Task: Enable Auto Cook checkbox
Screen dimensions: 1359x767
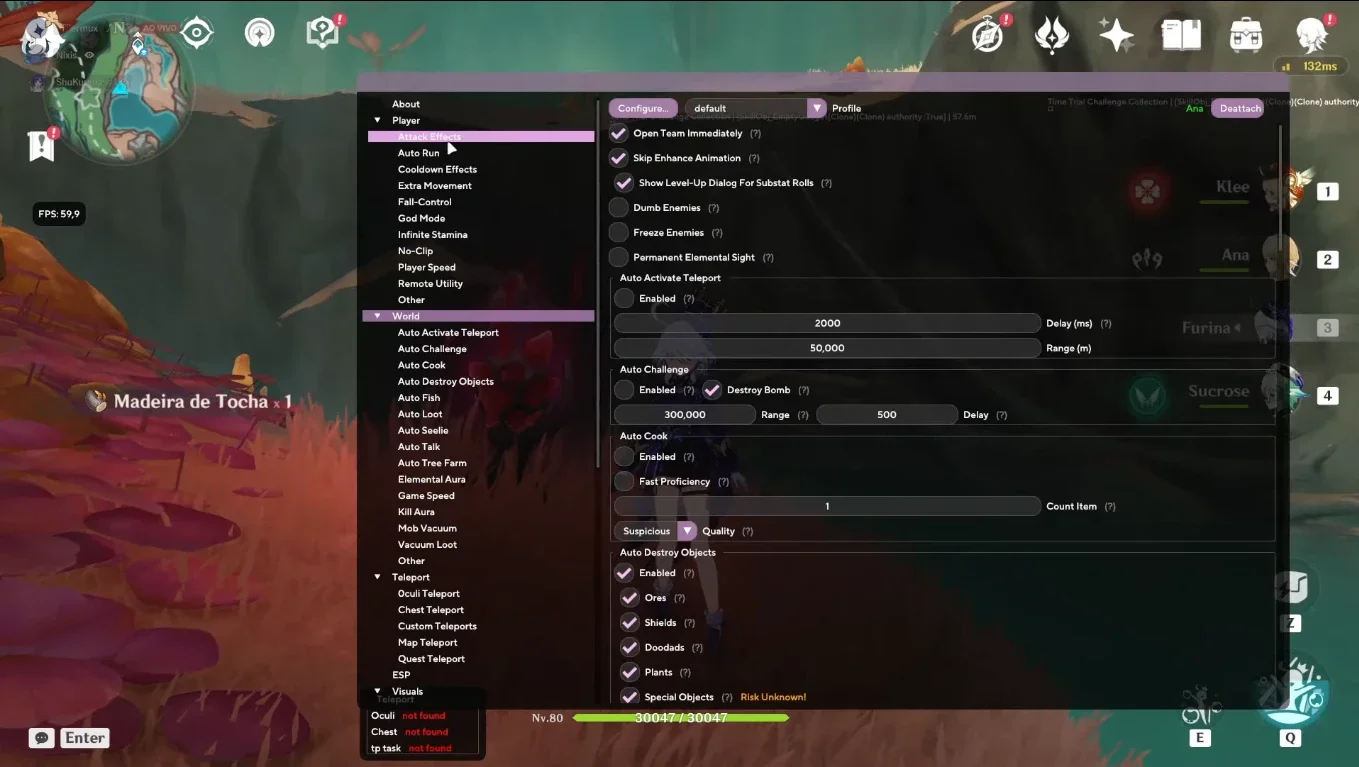Action: (624, 456)
